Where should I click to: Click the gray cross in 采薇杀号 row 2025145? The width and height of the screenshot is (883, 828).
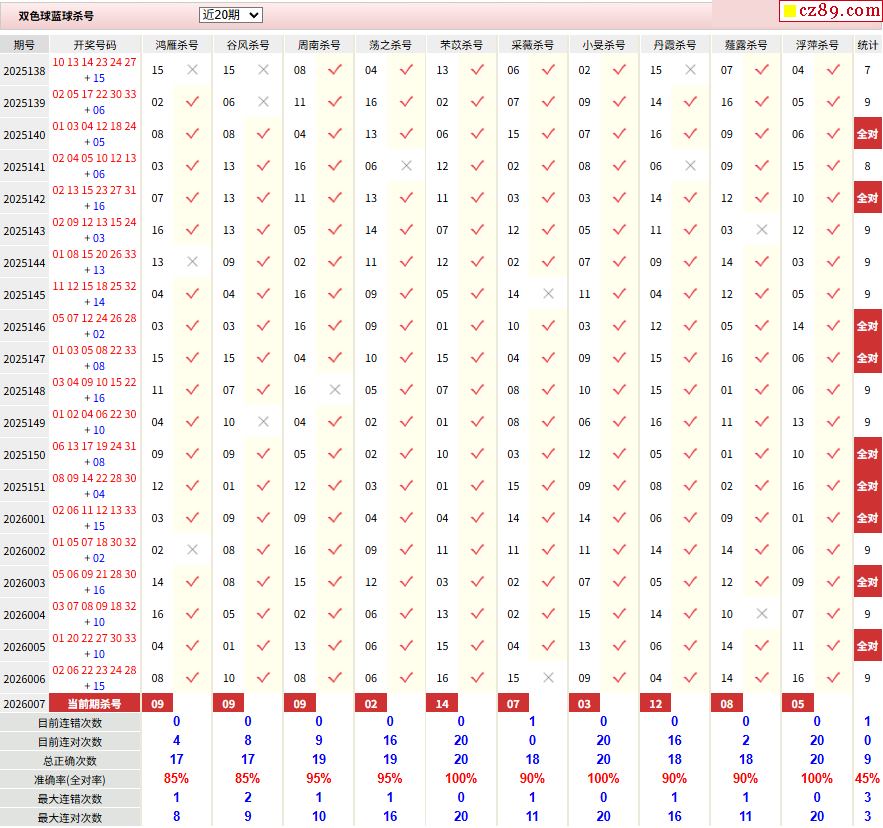[548, 294]
